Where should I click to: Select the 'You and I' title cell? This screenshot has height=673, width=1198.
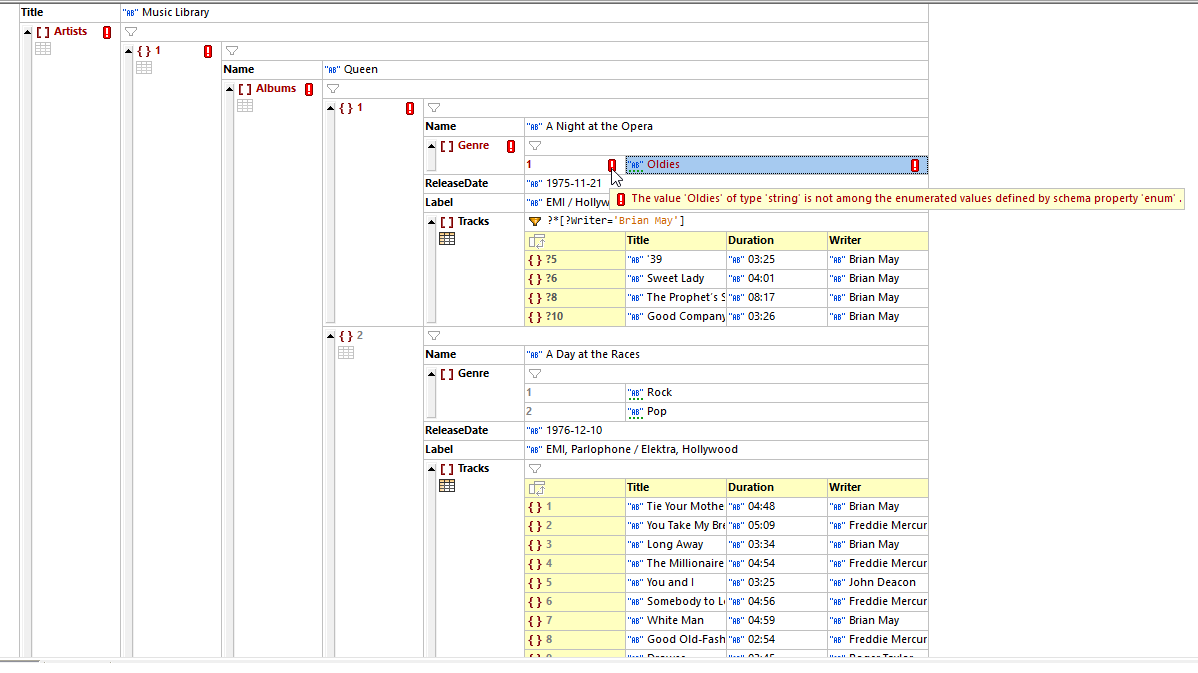pyautogui.click(x=675, y=583)
